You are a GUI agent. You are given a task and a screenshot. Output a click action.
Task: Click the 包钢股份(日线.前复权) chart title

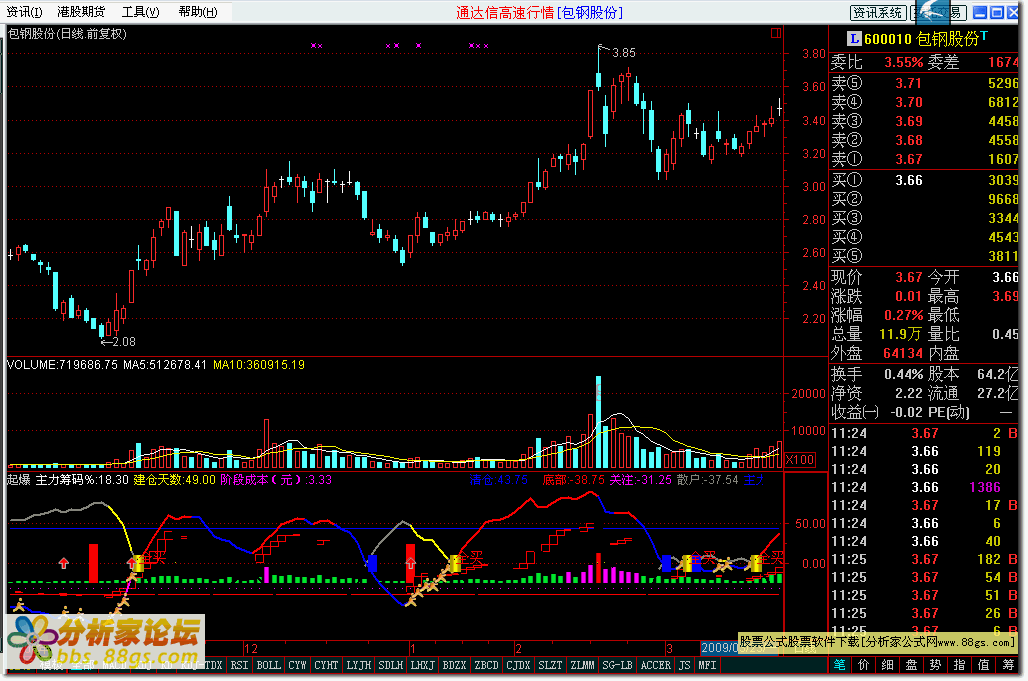click(x=68, y=34)
